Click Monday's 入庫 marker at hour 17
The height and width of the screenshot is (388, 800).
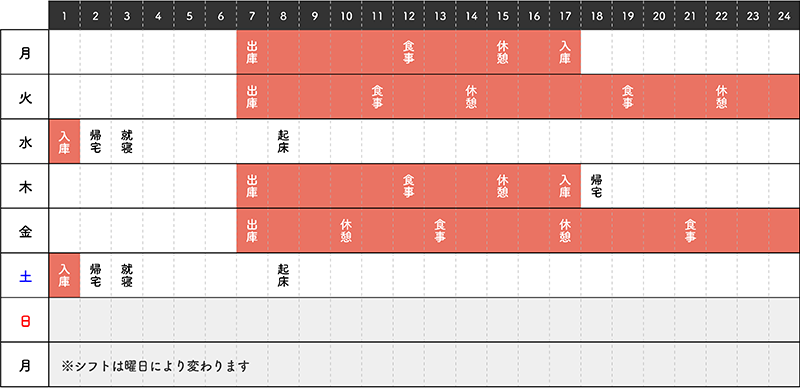coord(564,52)
